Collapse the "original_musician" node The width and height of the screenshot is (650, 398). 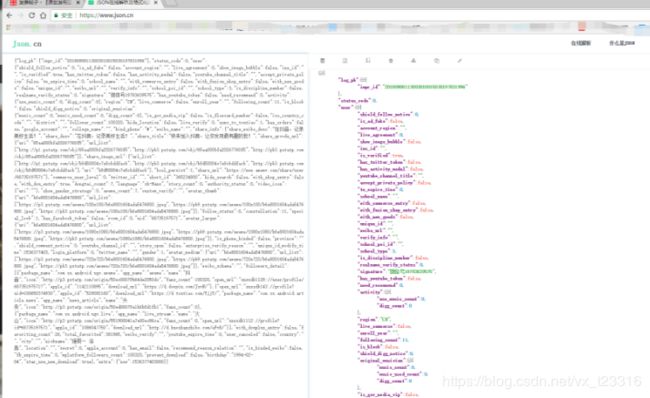click(410, 360)
